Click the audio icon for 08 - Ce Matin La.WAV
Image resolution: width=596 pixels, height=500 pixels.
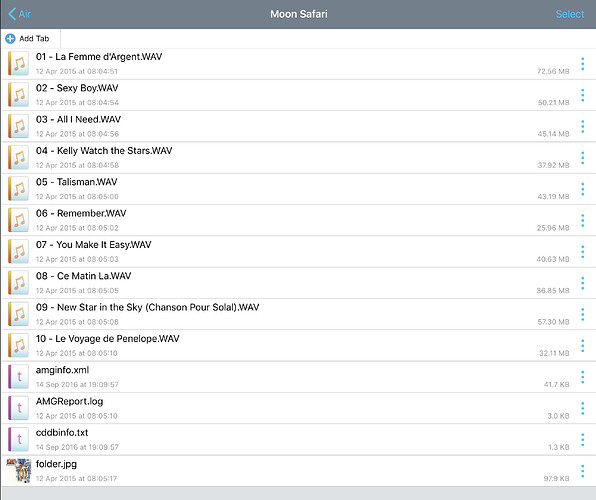19,283
